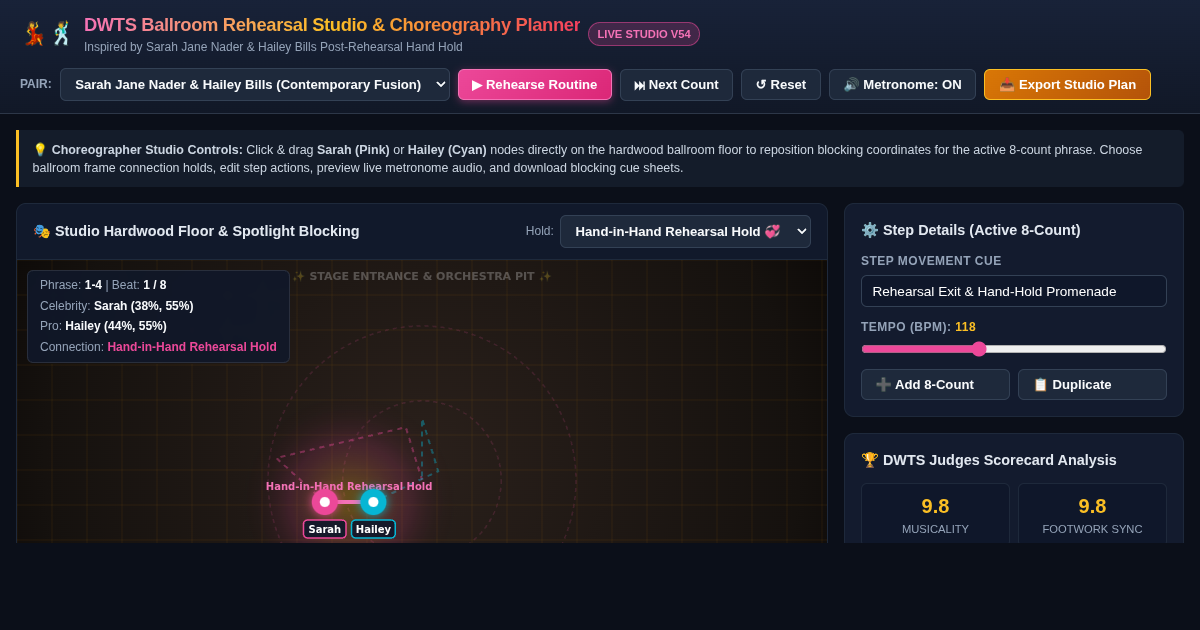Start the Rehearse Routine playback

(535, 84)
